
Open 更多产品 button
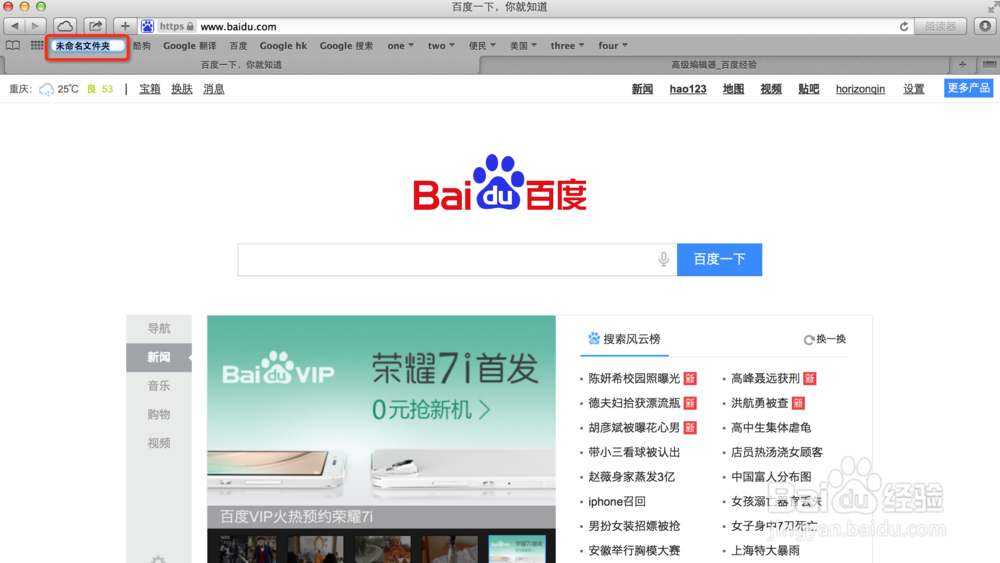click(968, 88)
